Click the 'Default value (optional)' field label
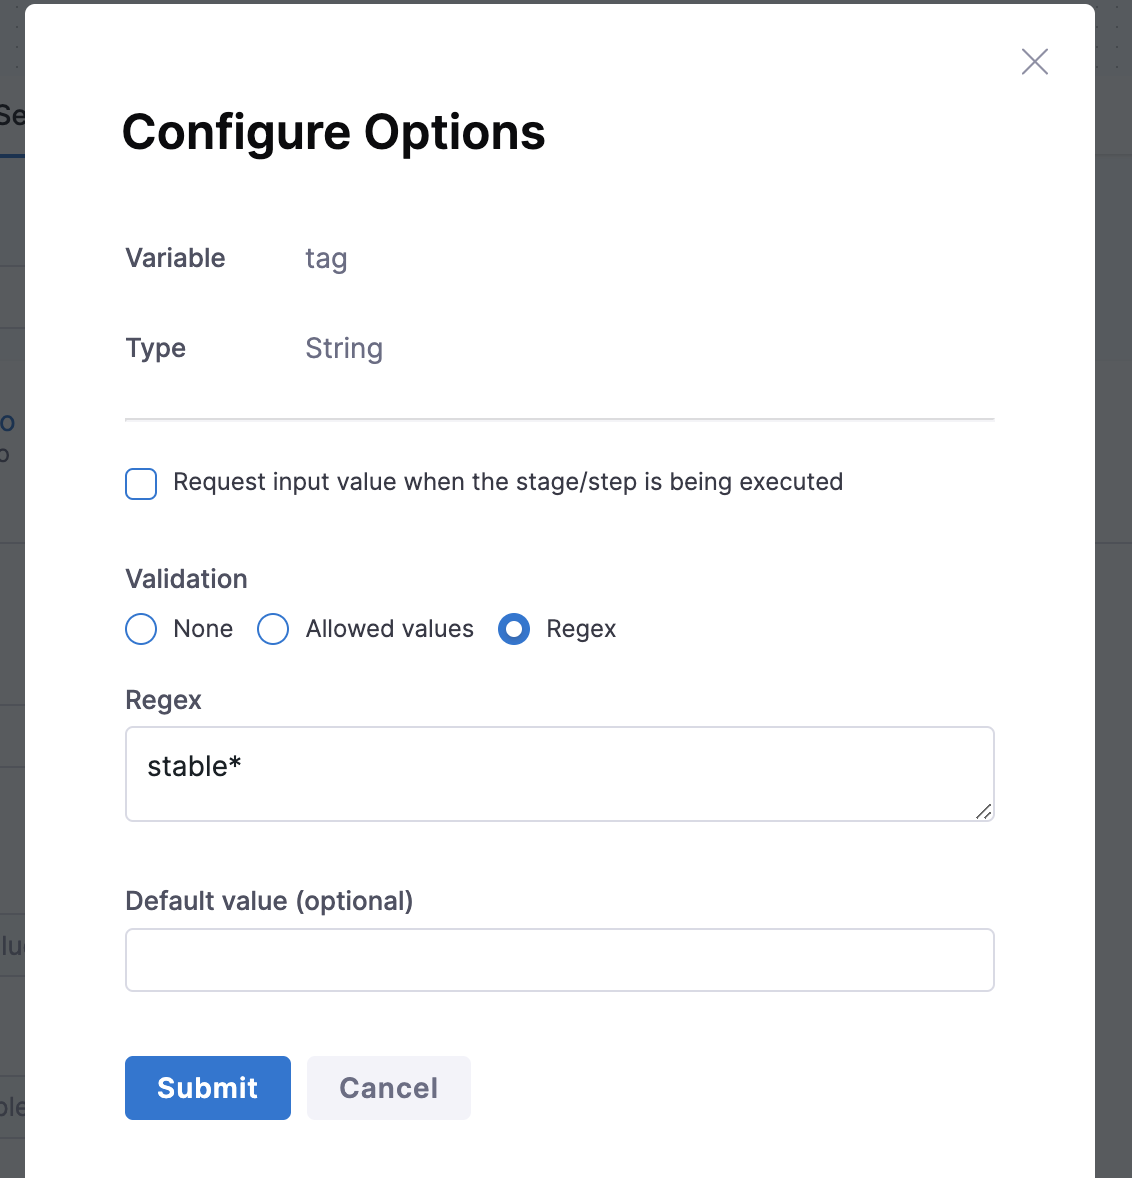The image size is (1132, 1178). tap(269, 901)
